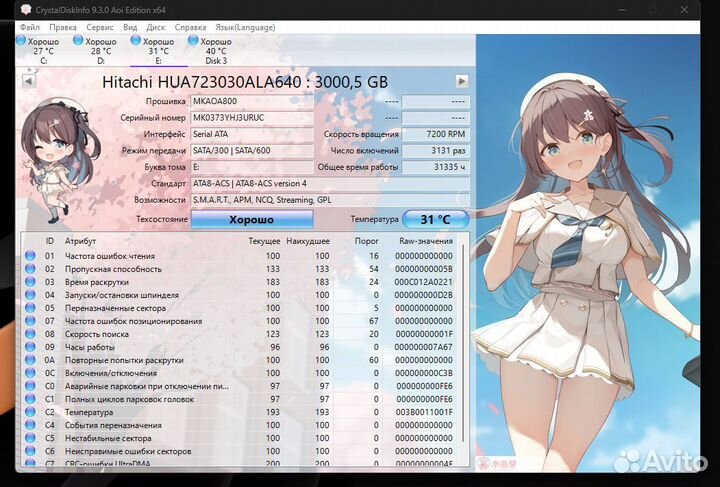
Task: Click status orb for attribute C2
Action: (30, 412)
